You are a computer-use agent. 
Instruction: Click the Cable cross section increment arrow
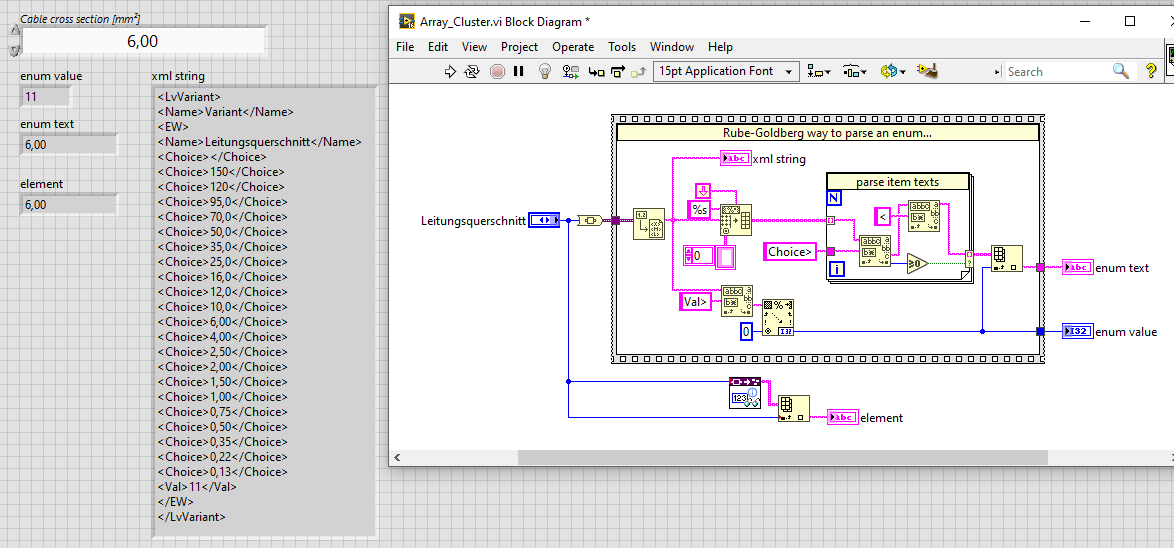(x=14, y=31)
